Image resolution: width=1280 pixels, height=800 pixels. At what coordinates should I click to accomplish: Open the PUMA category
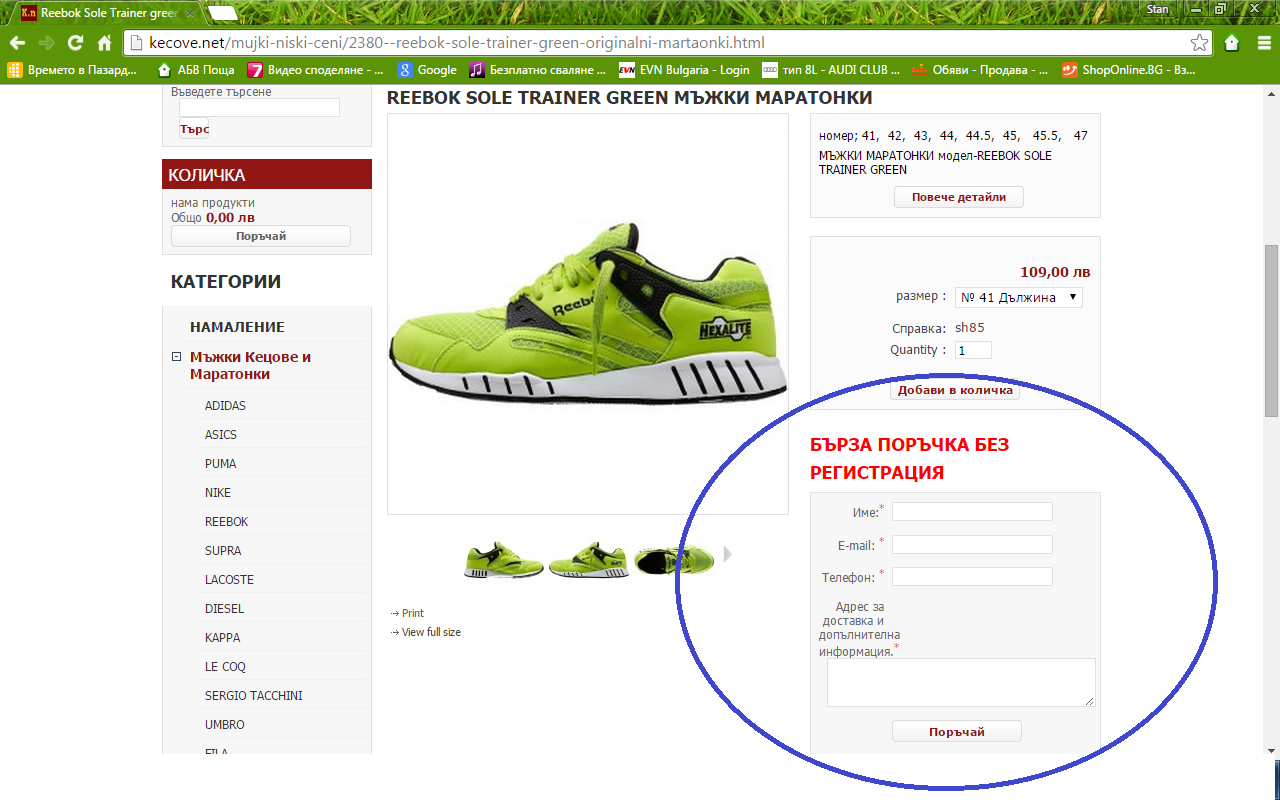[220, 464]
